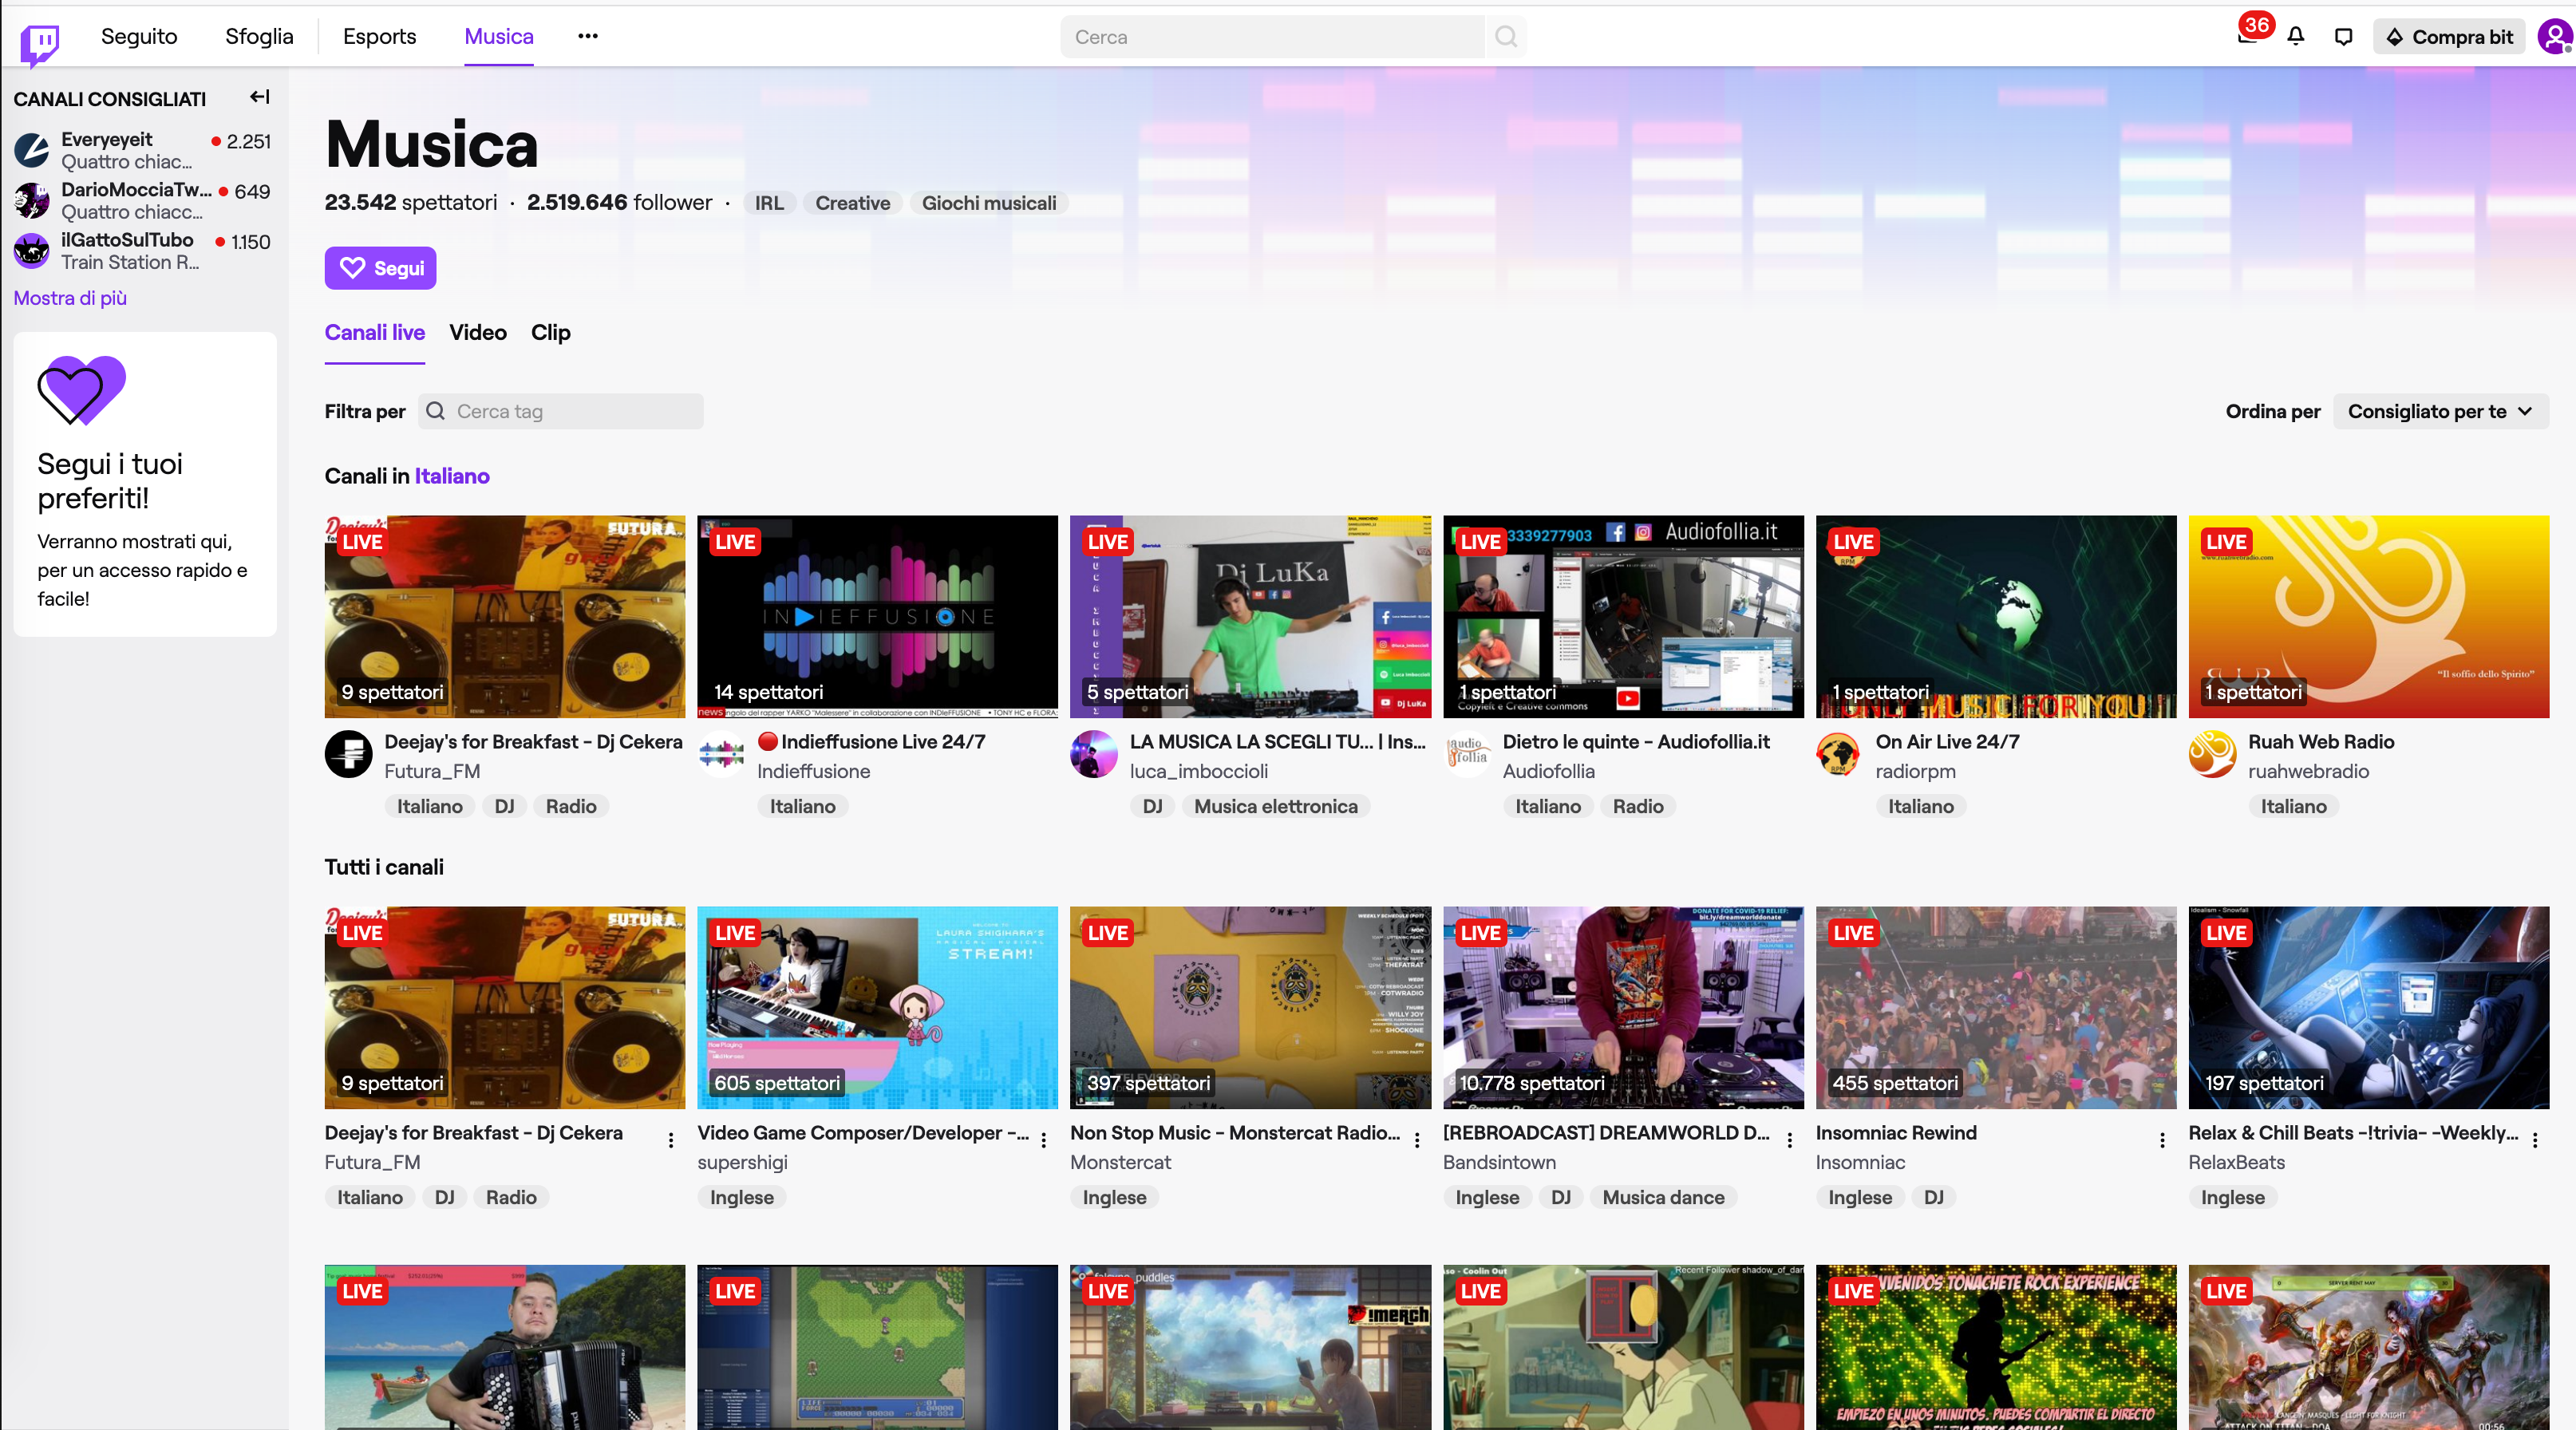Click the Cerca tag filter field

(561, 411)
